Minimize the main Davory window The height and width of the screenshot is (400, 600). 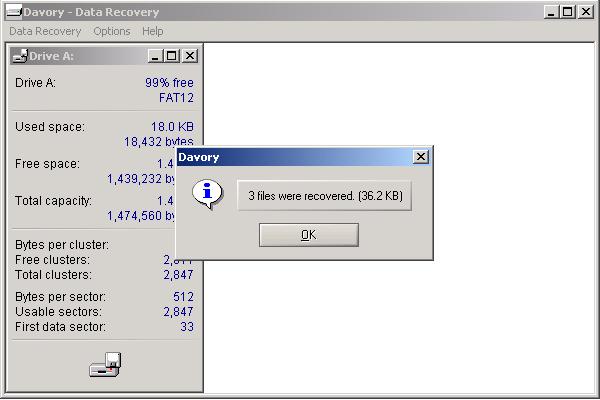click(x=553, y=12)
